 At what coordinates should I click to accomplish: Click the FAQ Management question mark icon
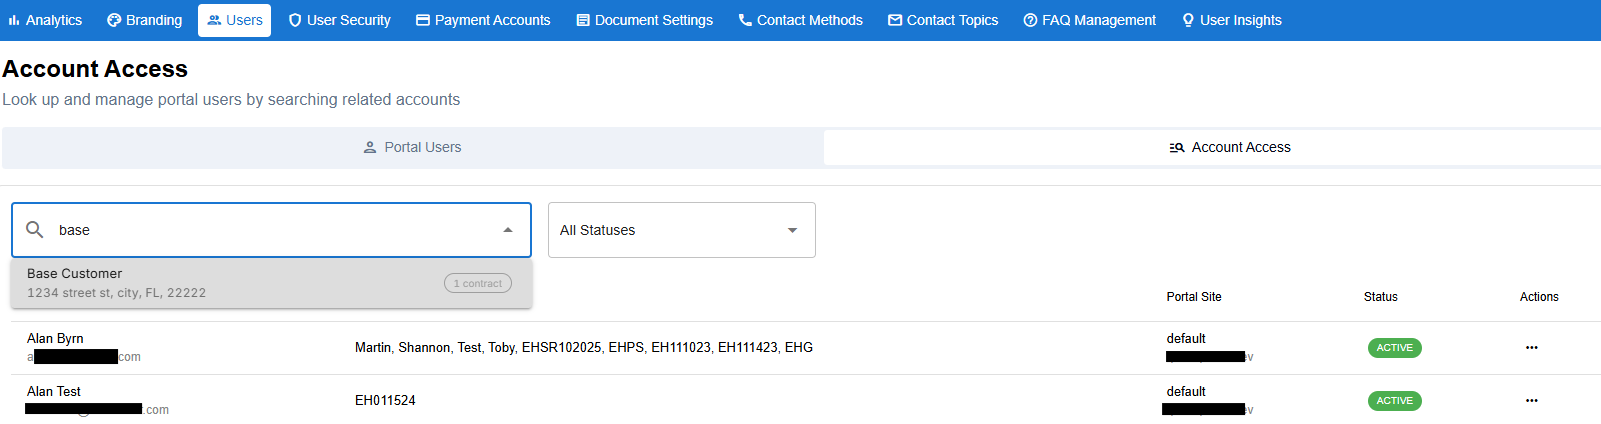[1030, 20]
